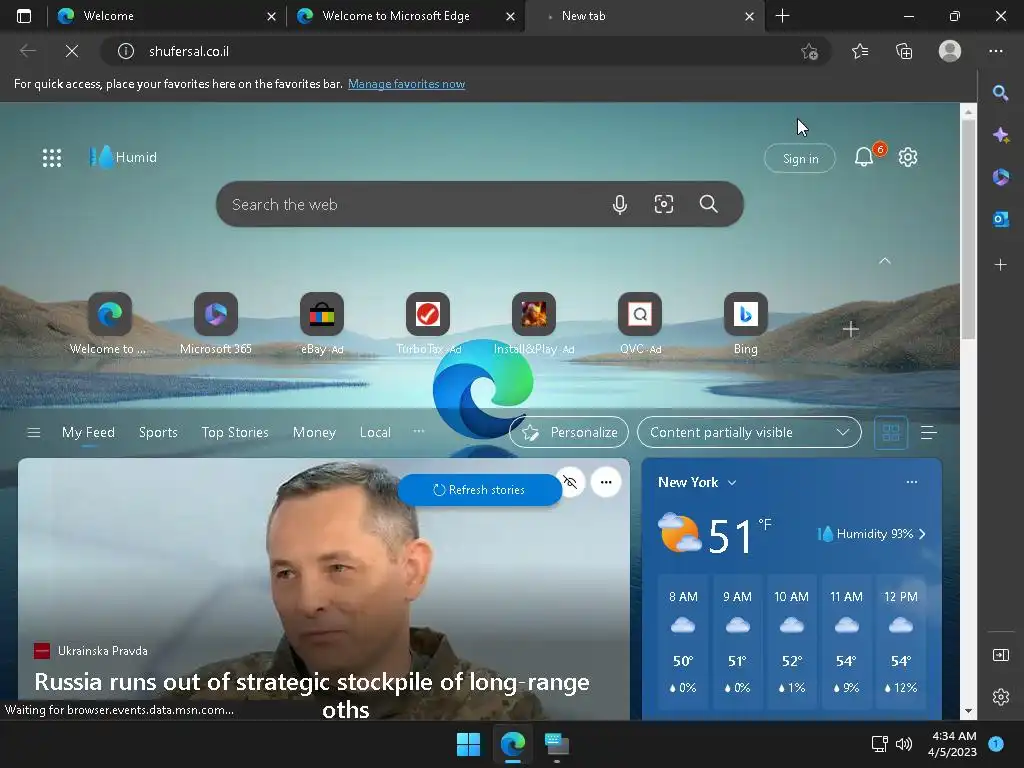Open Content partially visible dropdown
Image resolution: width=1024 pixels, height=768 pixels.
(x=749, y=432)
